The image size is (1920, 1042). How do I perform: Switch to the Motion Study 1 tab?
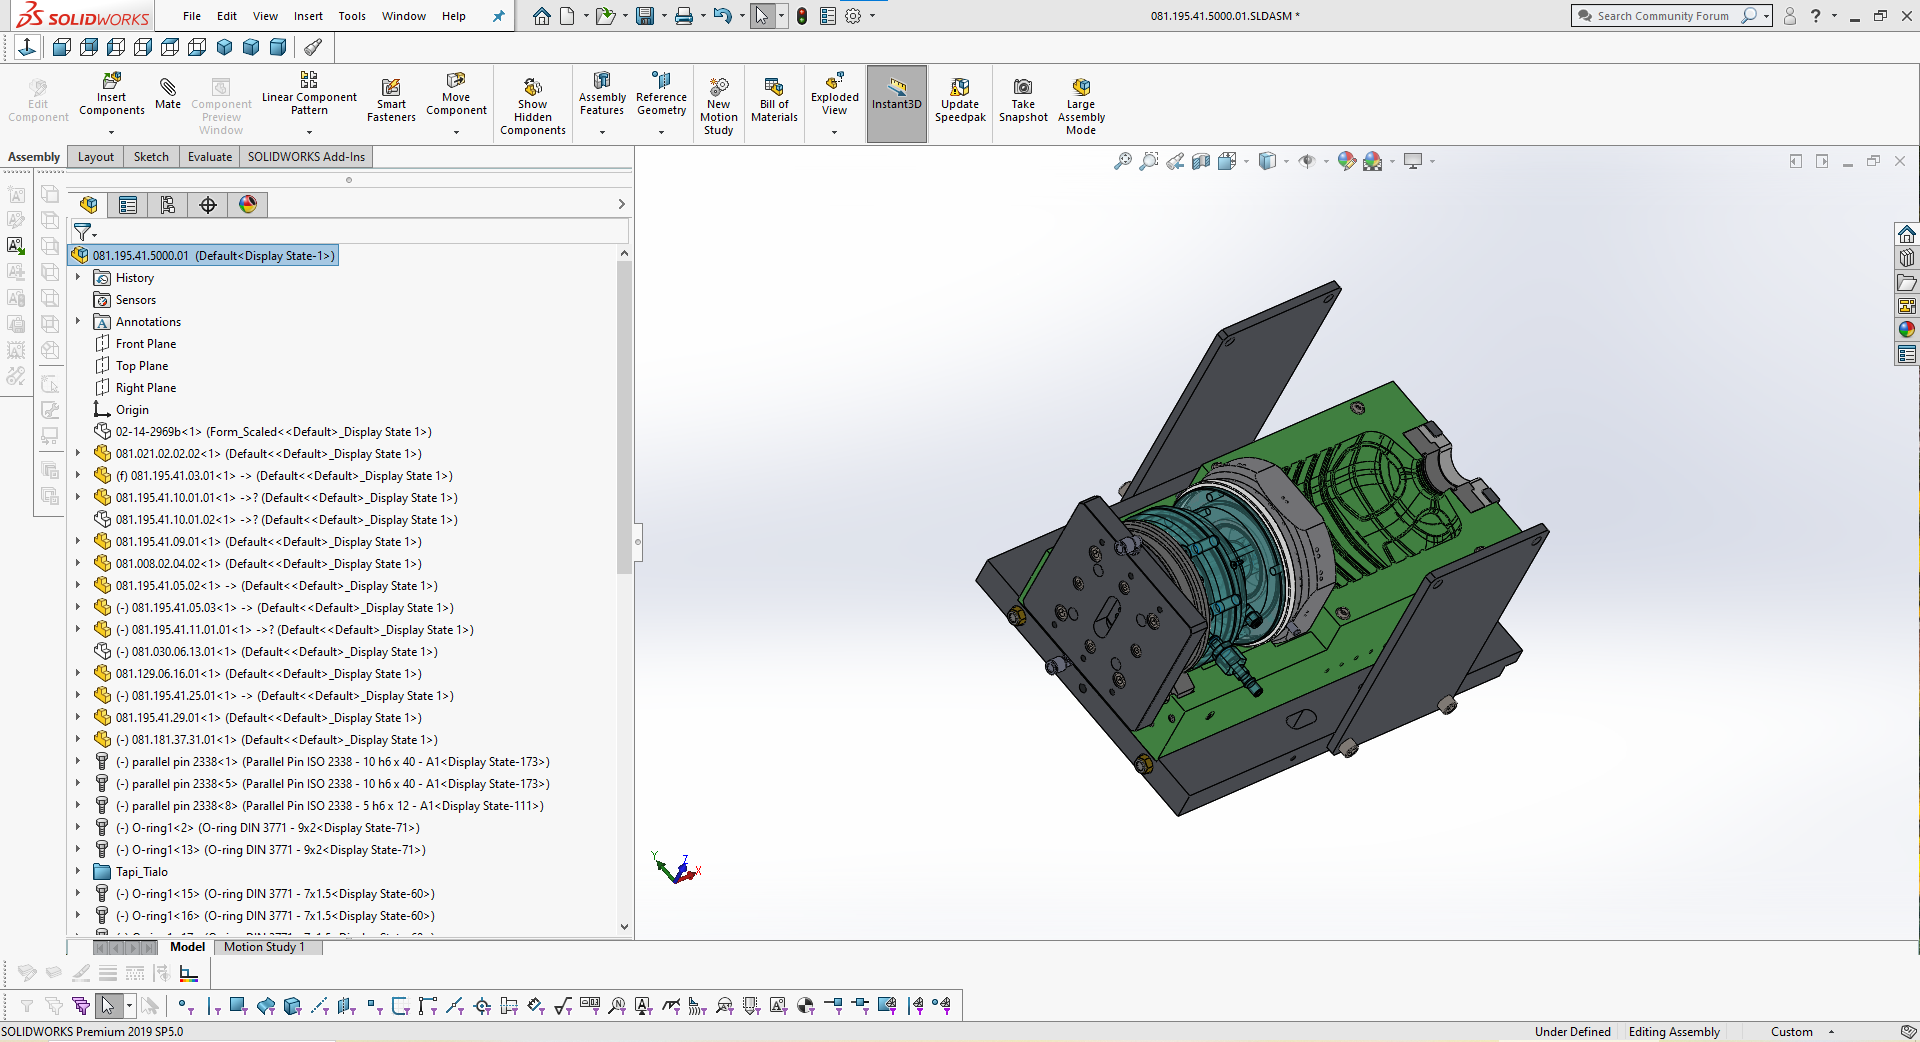pyautogui.click(x=264, y=947)
